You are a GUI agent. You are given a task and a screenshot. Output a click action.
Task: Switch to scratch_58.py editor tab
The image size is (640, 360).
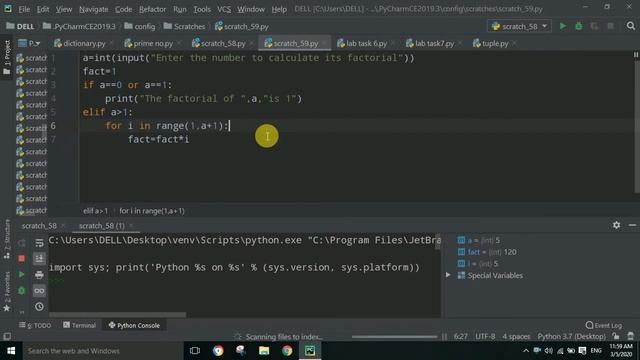[223, 43]
